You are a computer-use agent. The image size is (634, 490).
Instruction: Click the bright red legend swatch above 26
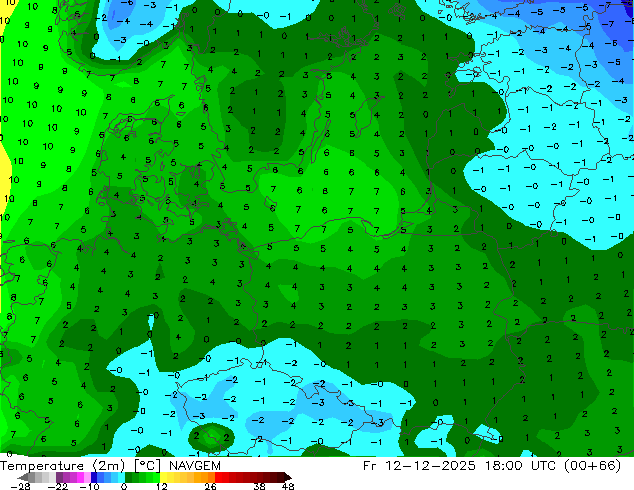click(x=218, y=477)
